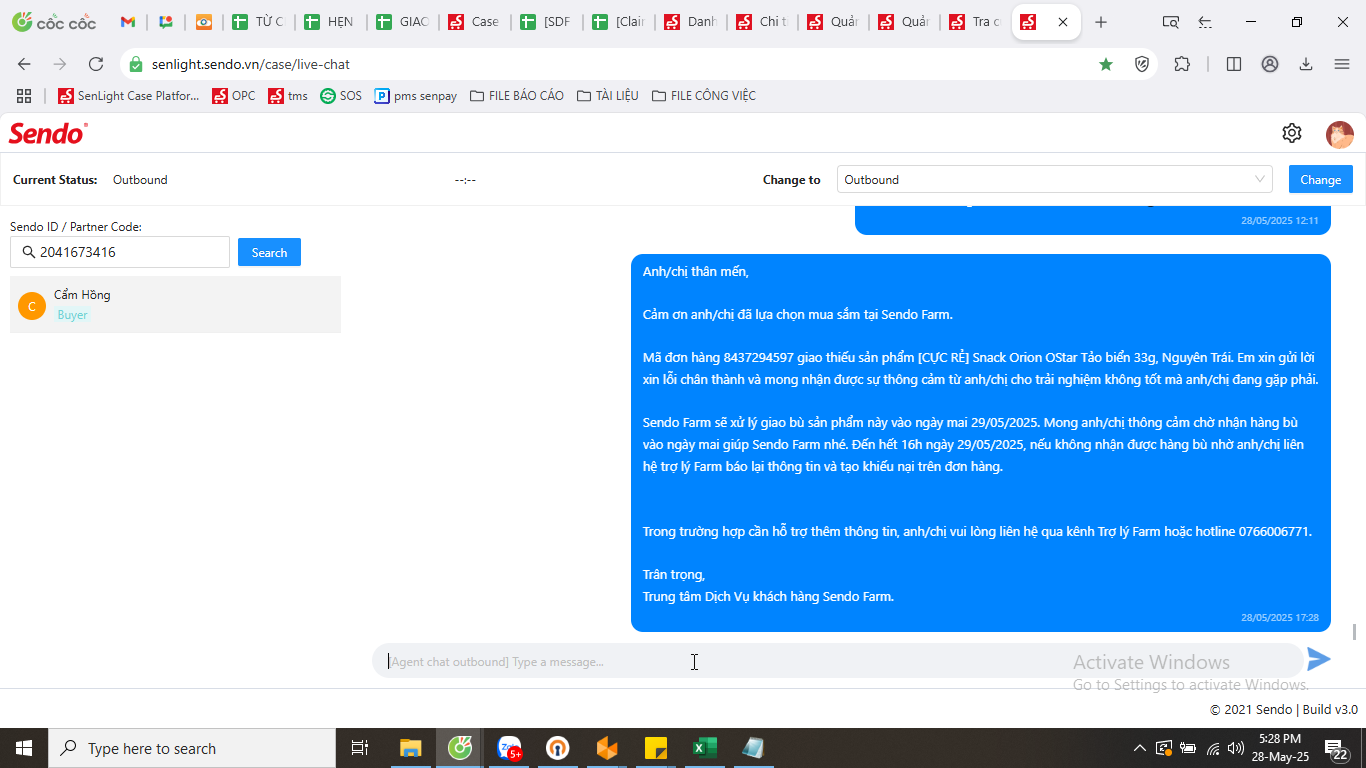Switch to the Chi t tab
The width and height of the screenshot is (1366, 768).
click(761, 22)
